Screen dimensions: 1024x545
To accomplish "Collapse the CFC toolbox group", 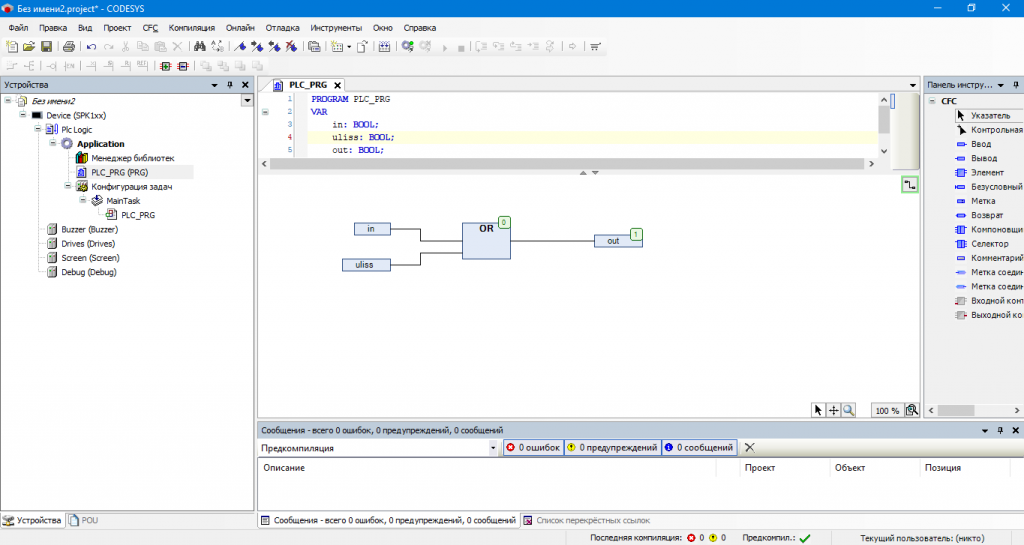I will pos(932,101).
